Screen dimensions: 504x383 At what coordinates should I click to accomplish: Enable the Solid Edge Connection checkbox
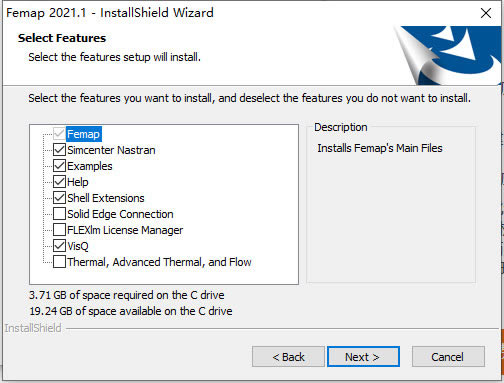click(59, 214)
